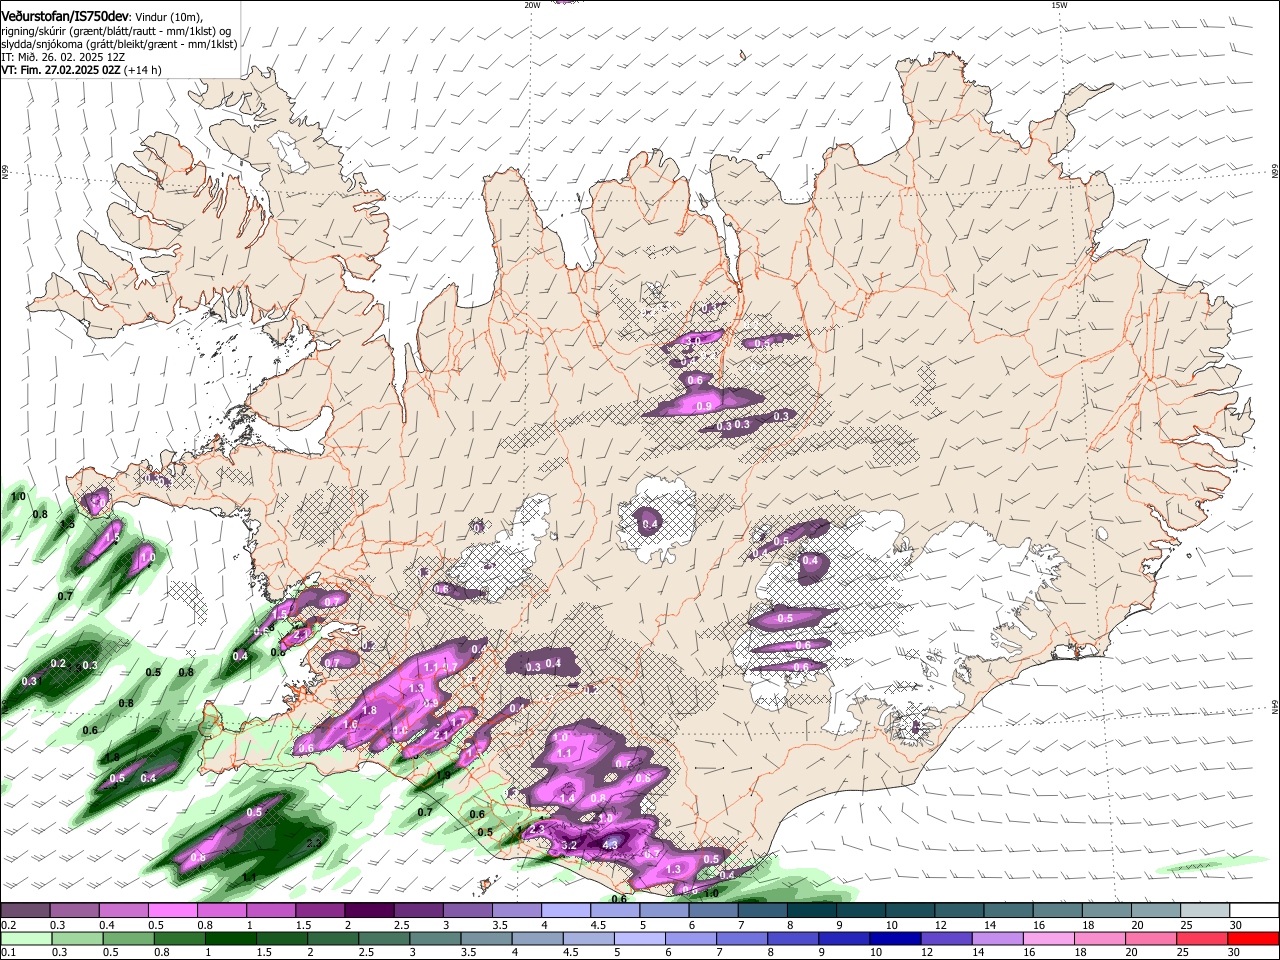Click the 20W longitude label
Screen dimensions: 1280x960
click(532, 4)
